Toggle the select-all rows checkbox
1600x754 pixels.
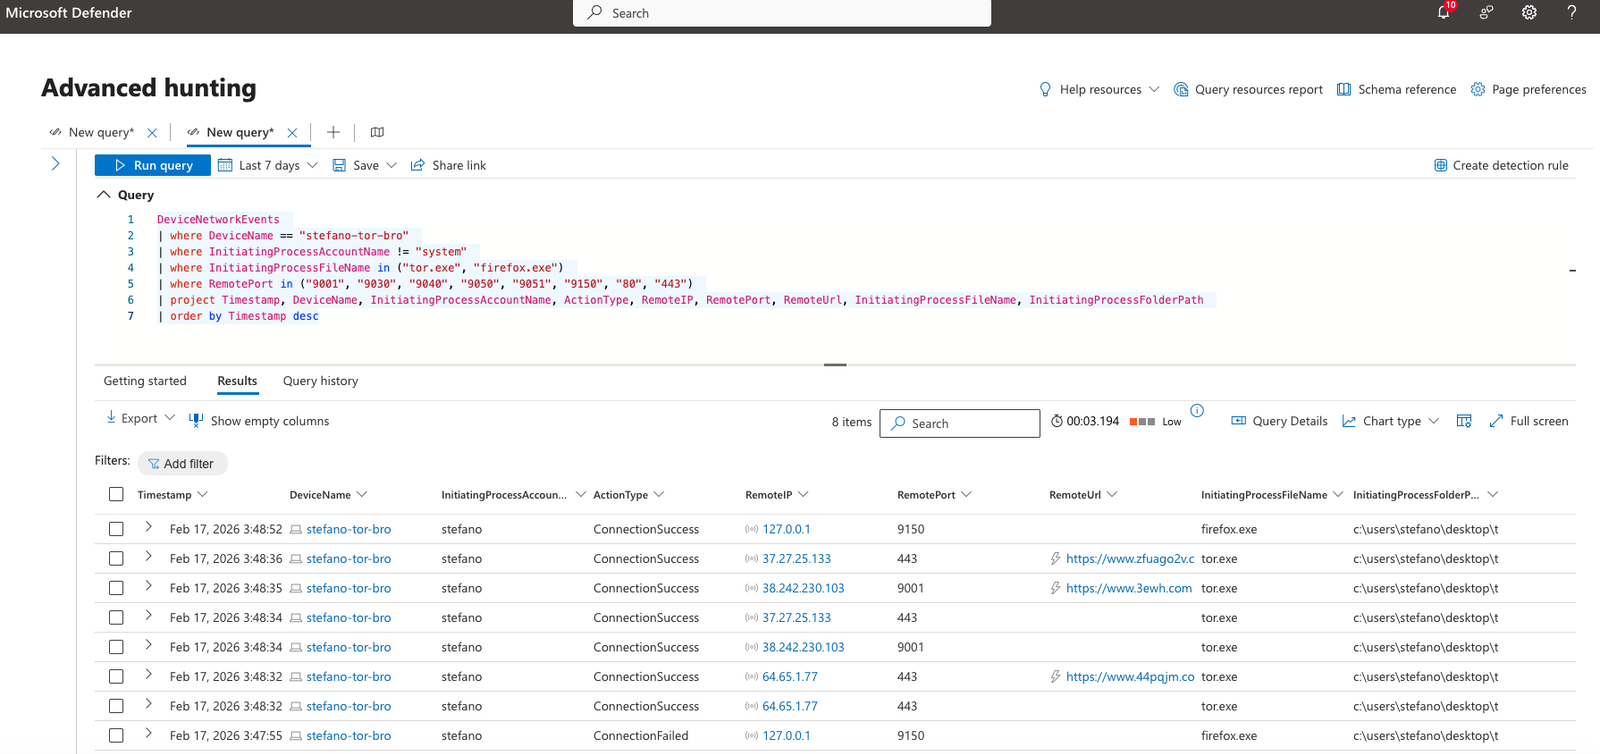coord(116,494)
